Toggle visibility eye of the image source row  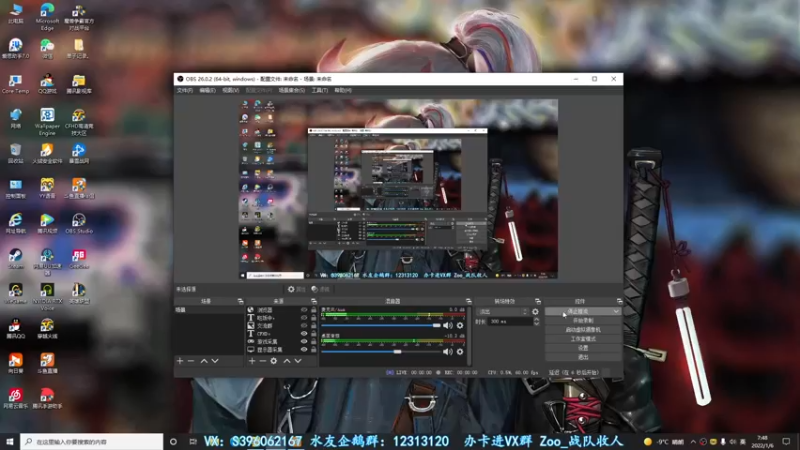(x=304, y=326)
